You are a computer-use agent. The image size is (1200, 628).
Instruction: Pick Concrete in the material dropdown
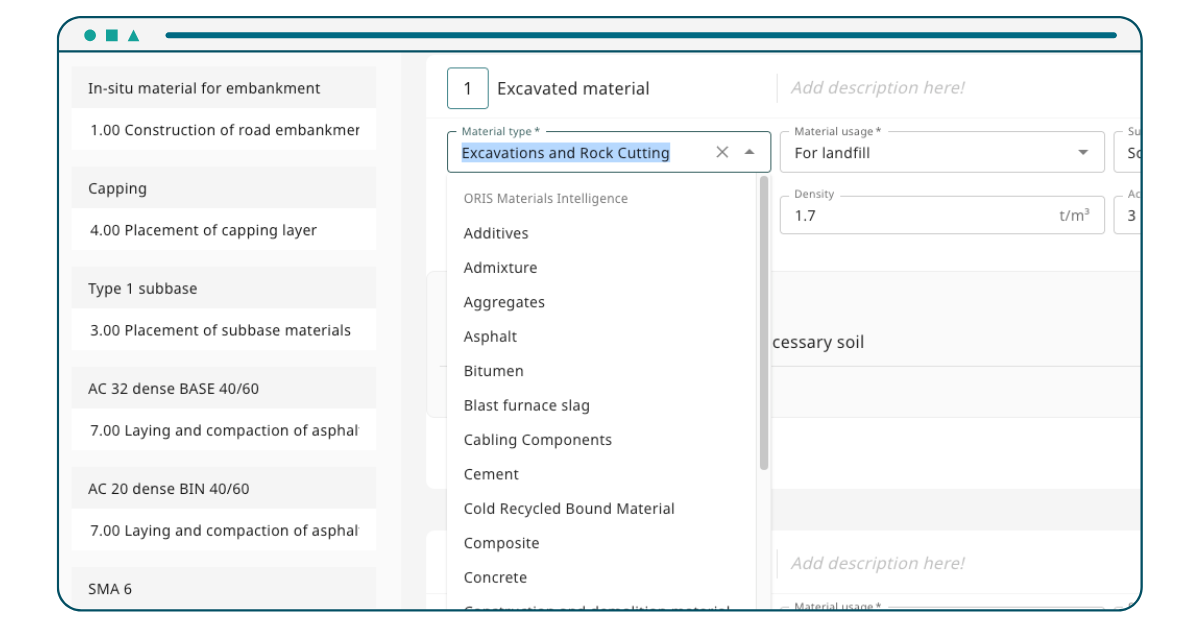coord(495,578)
